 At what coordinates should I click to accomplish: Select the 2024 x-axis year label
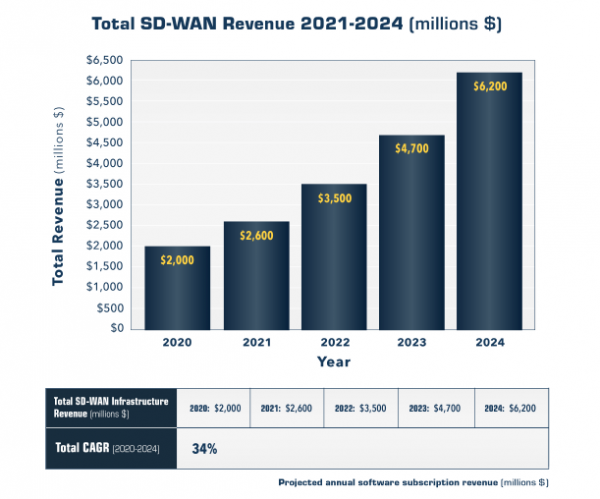(x=490, y=342)
